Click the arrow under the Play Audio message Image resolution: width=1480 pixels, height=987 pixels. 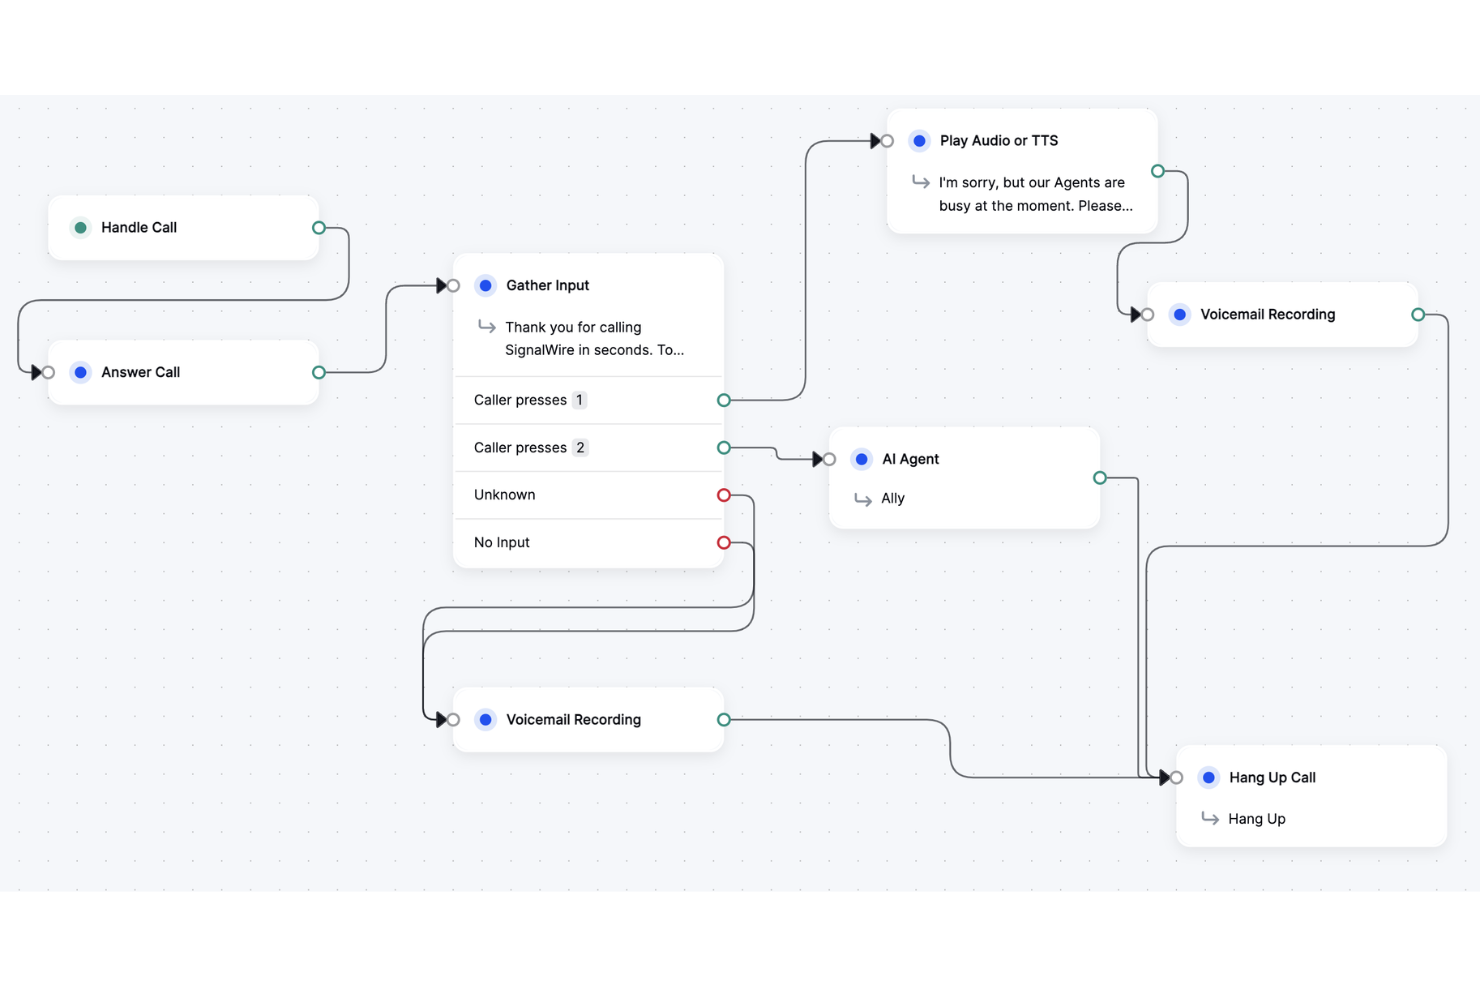coord(920,182)
